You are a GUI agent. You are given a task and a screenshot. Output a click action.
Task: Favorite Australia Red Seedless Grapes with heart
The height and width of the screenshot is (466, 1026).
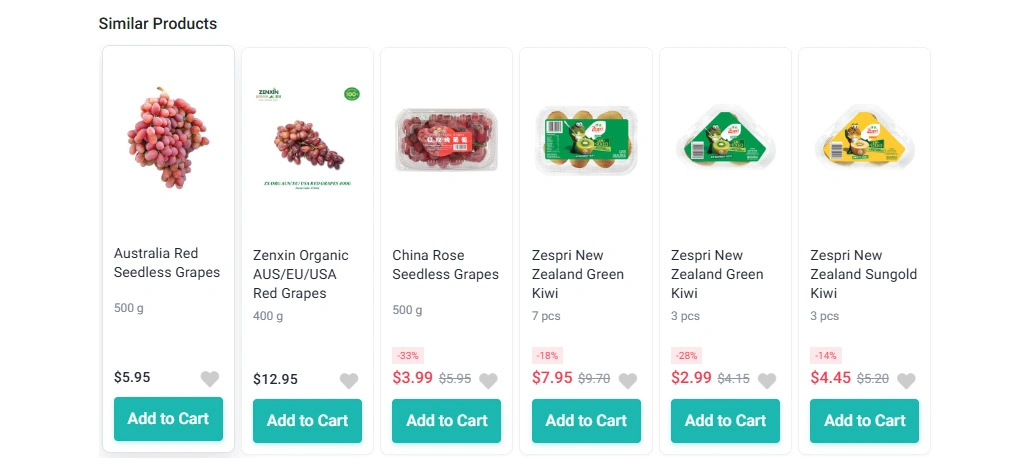tap(209, 378)
